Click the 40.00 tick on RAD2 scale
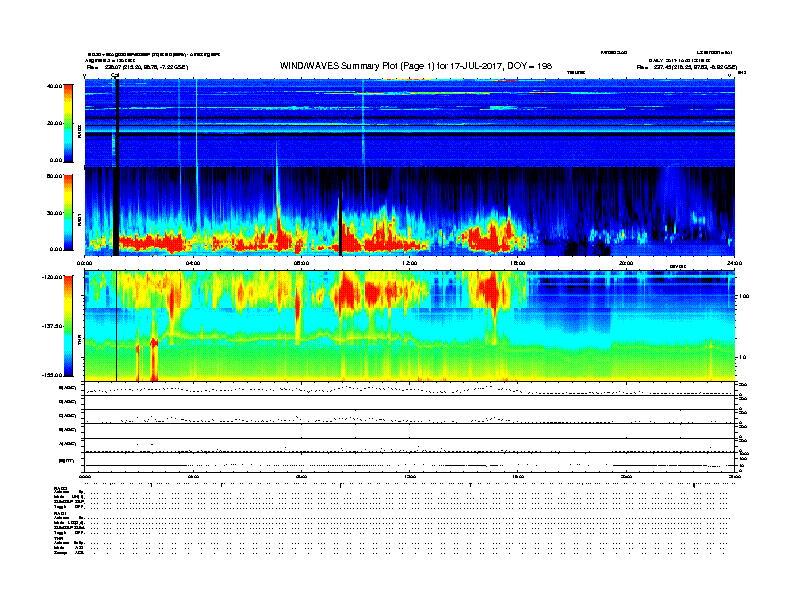The height and width of the screenshot is (612, 792). tap(53, 86)
